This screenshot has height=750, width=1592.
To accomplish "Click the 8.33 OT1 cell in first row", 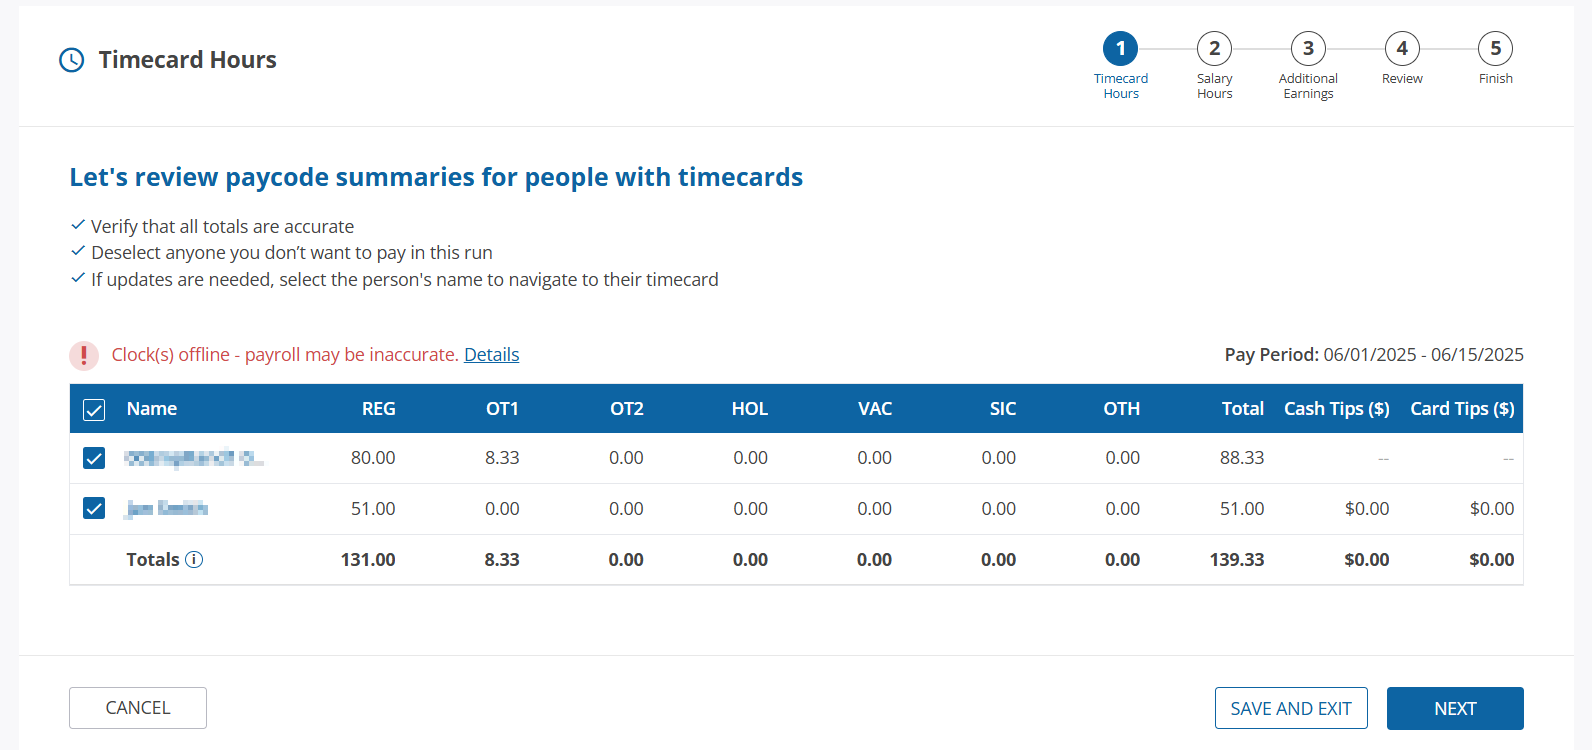I will pos(502,458).
